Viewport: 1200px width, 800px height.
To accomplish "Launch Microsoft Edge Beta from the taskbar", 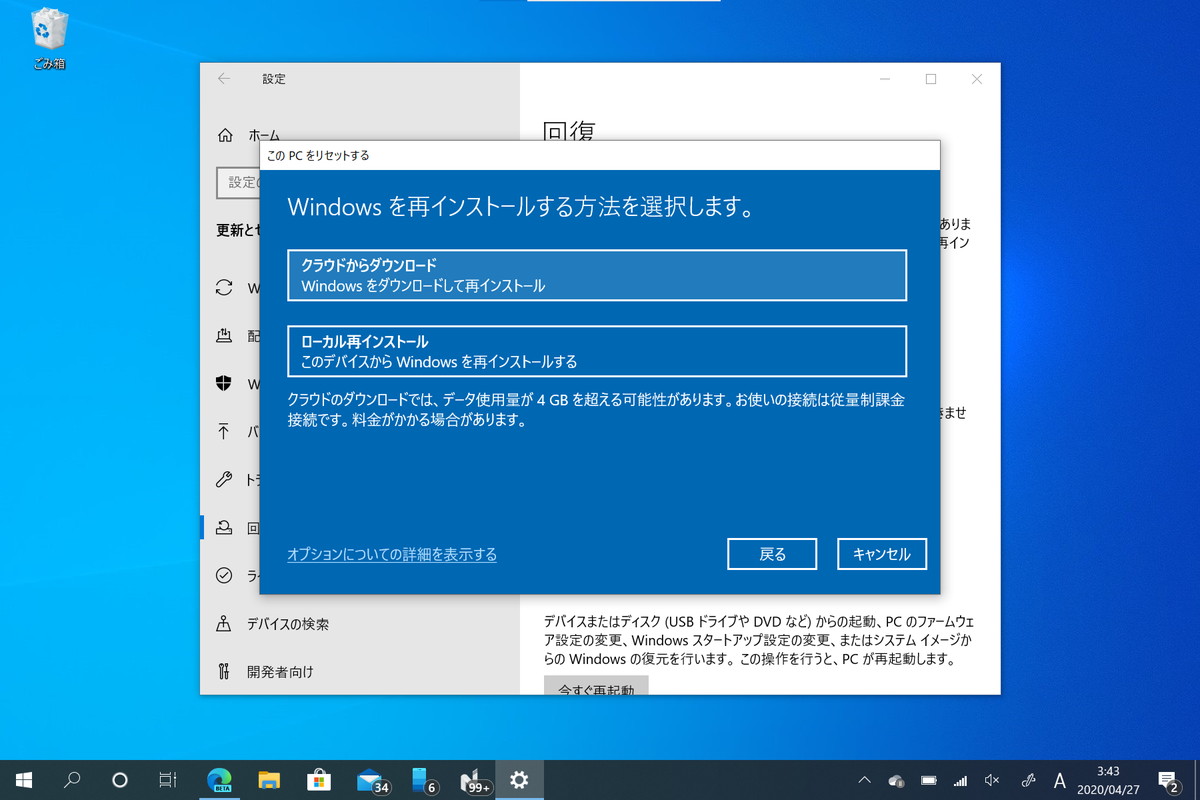I will pos(219,780).
